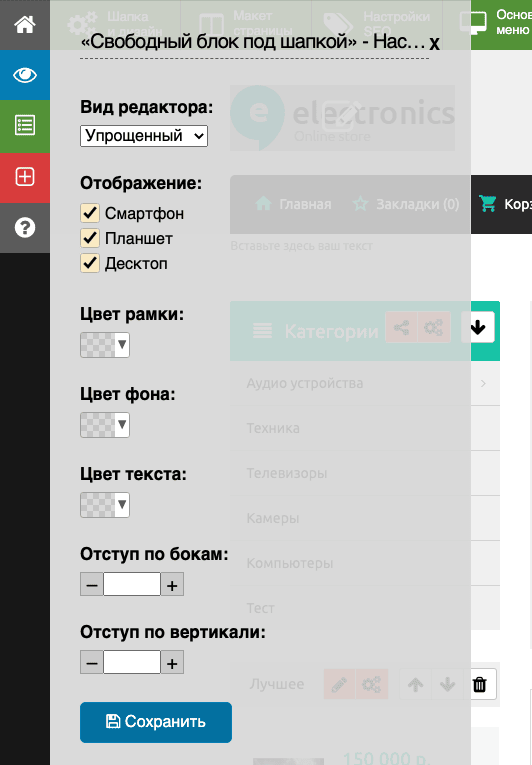532x765 pixels.
Task: Disable the Десктоп checkbox
Action: pos(90,263)
